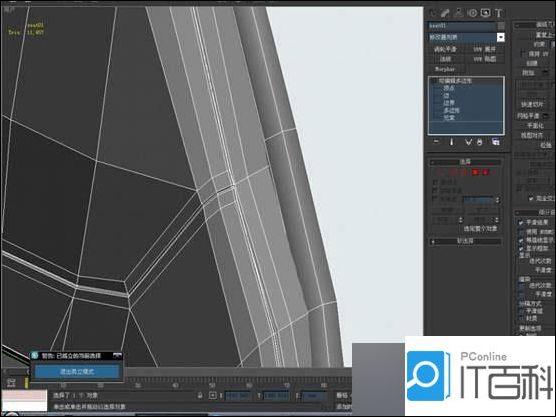This screenshot has width=556, height=417.
Task: Click the Y coordinate input field
Action: (x=276, y=396)
